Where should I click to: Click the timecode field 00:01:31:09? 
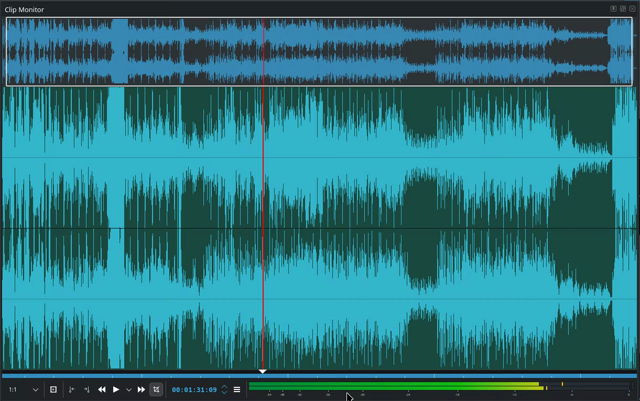click(x=194, y=389)
